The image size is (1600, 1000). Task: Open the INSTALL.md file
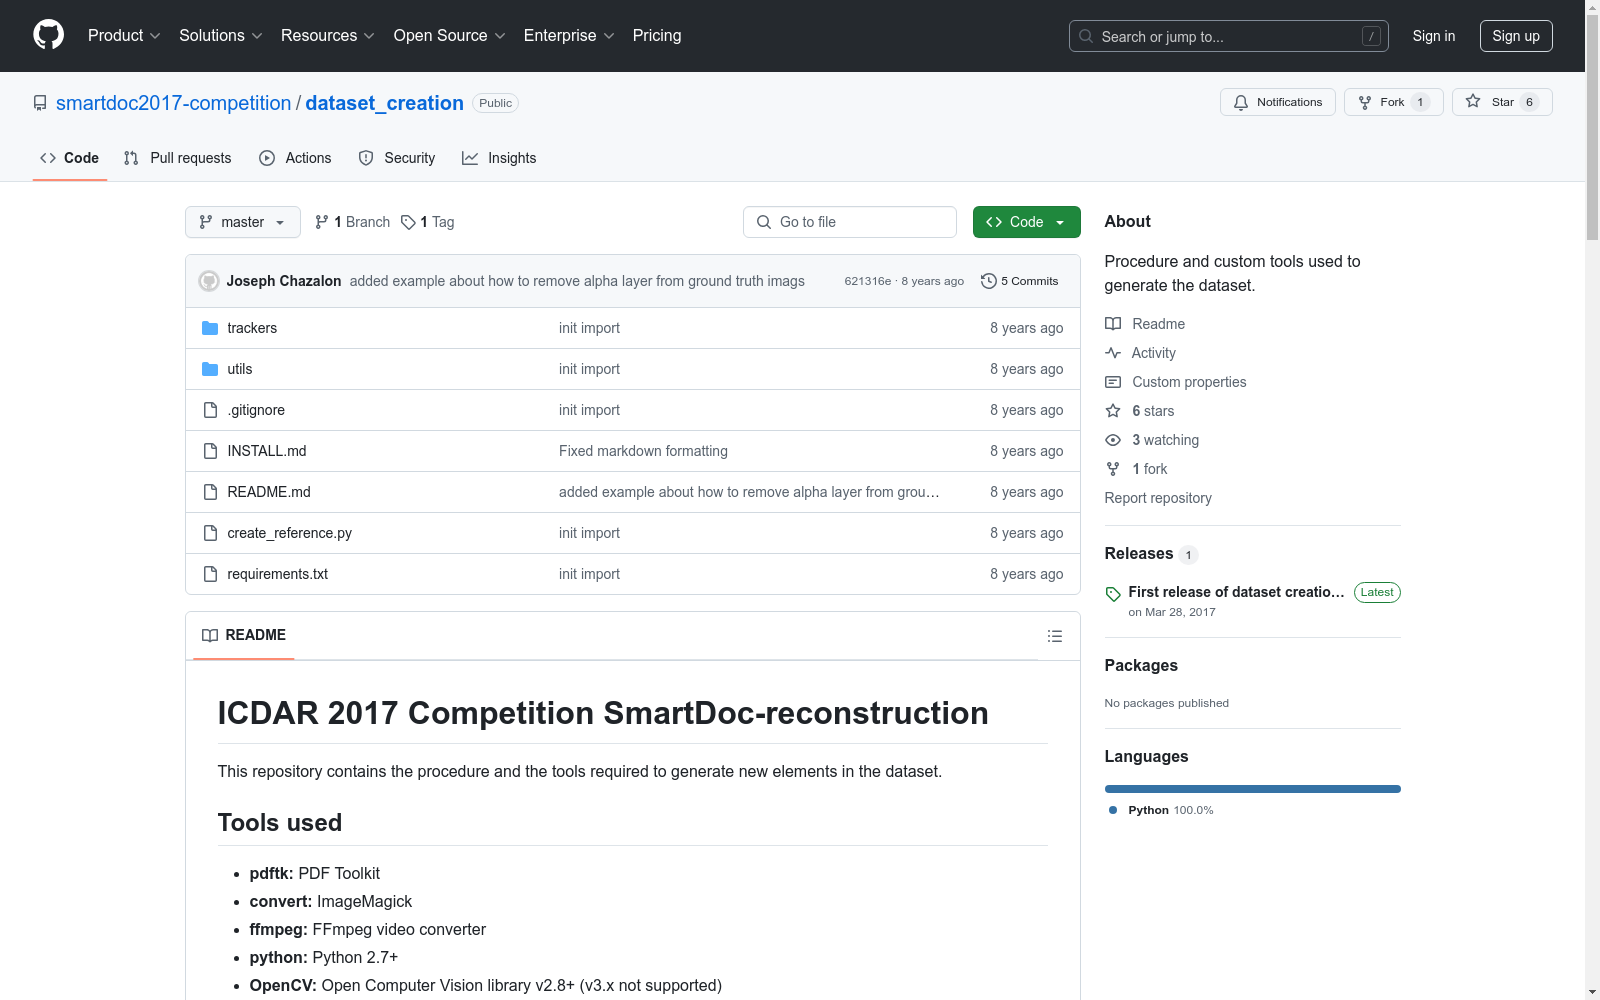(x=267, y=451)
